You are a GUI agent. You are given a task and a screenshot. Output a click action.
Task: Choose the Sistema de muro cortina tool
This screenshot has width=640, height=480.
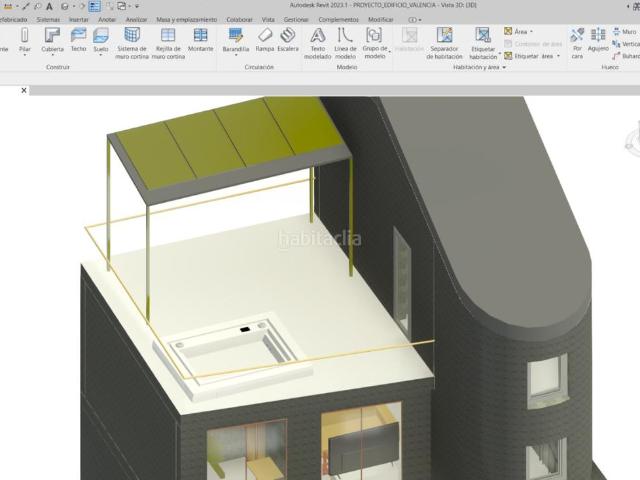point(131,40)
